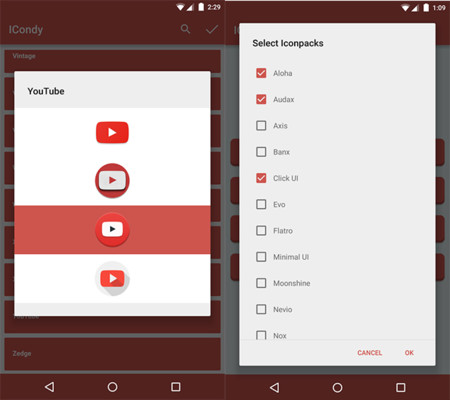The height and width of the screenshot is (400, 450).
Task: Enable the Nevio iconpack checkbox
Action: [x=261, y=309]
